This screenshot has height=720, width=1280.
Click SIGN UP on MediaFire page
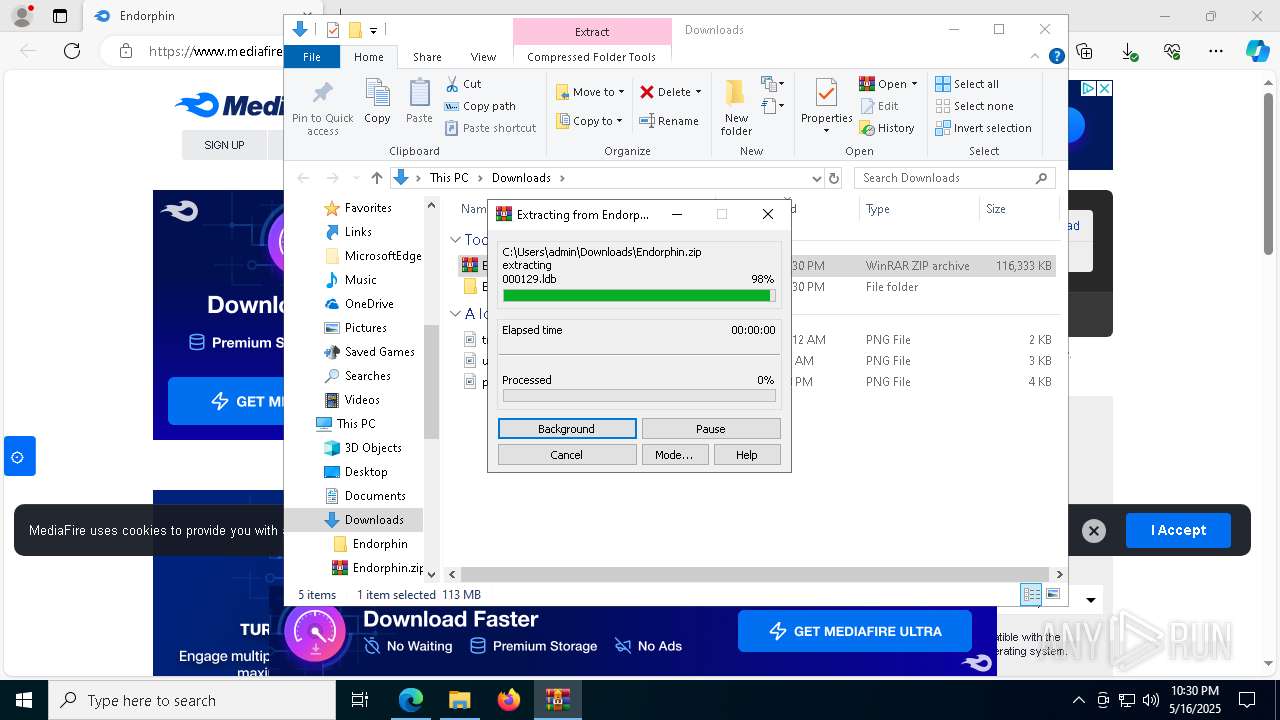[224, 145]
